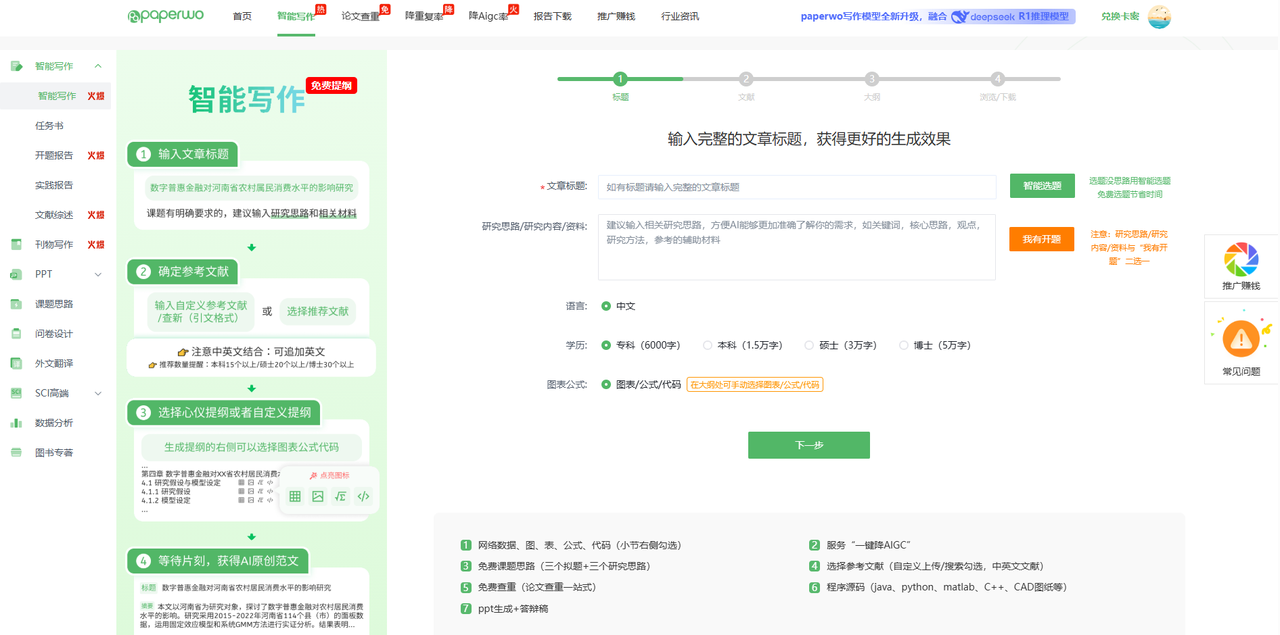Open 常见问题 orange warning icon
This screenshot has width=1280, height=635.
[x=1241, y=339]
